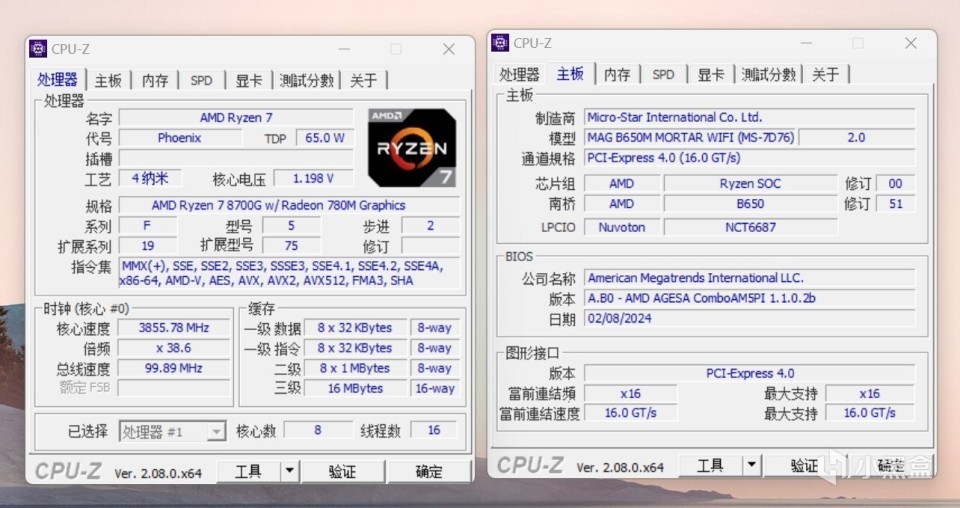Click the southbridge revision 51 value

(896, 204)
